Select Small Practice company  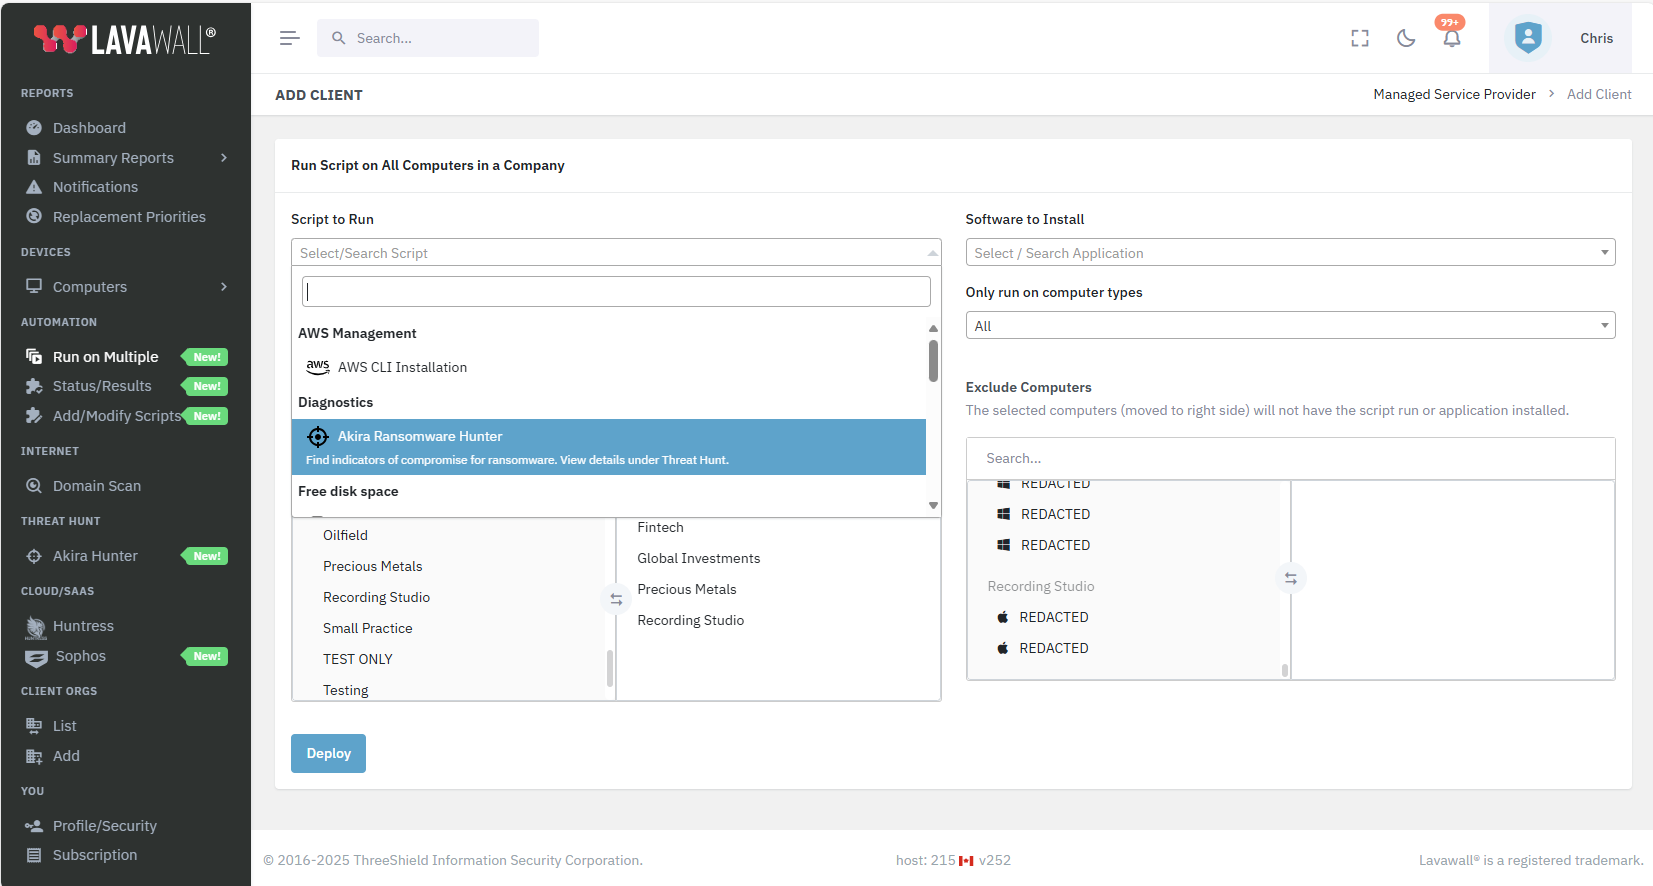pyautogui.click(x=367, y=628)
